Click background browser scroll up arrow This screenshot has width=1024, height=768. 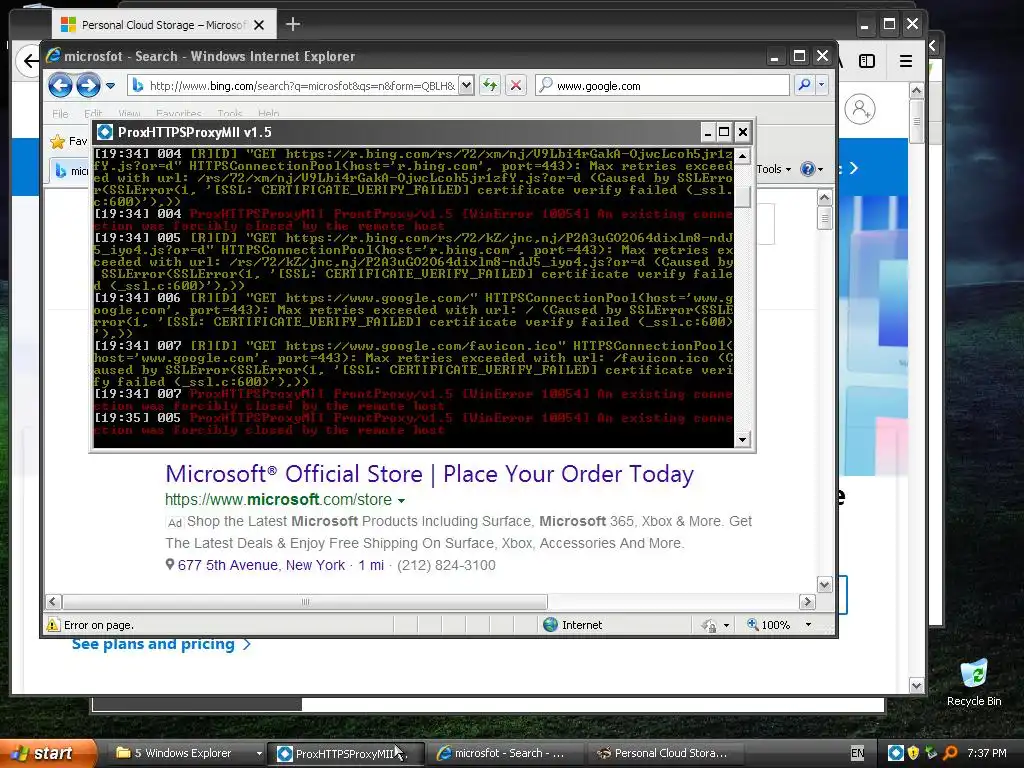tap(916, 90)
